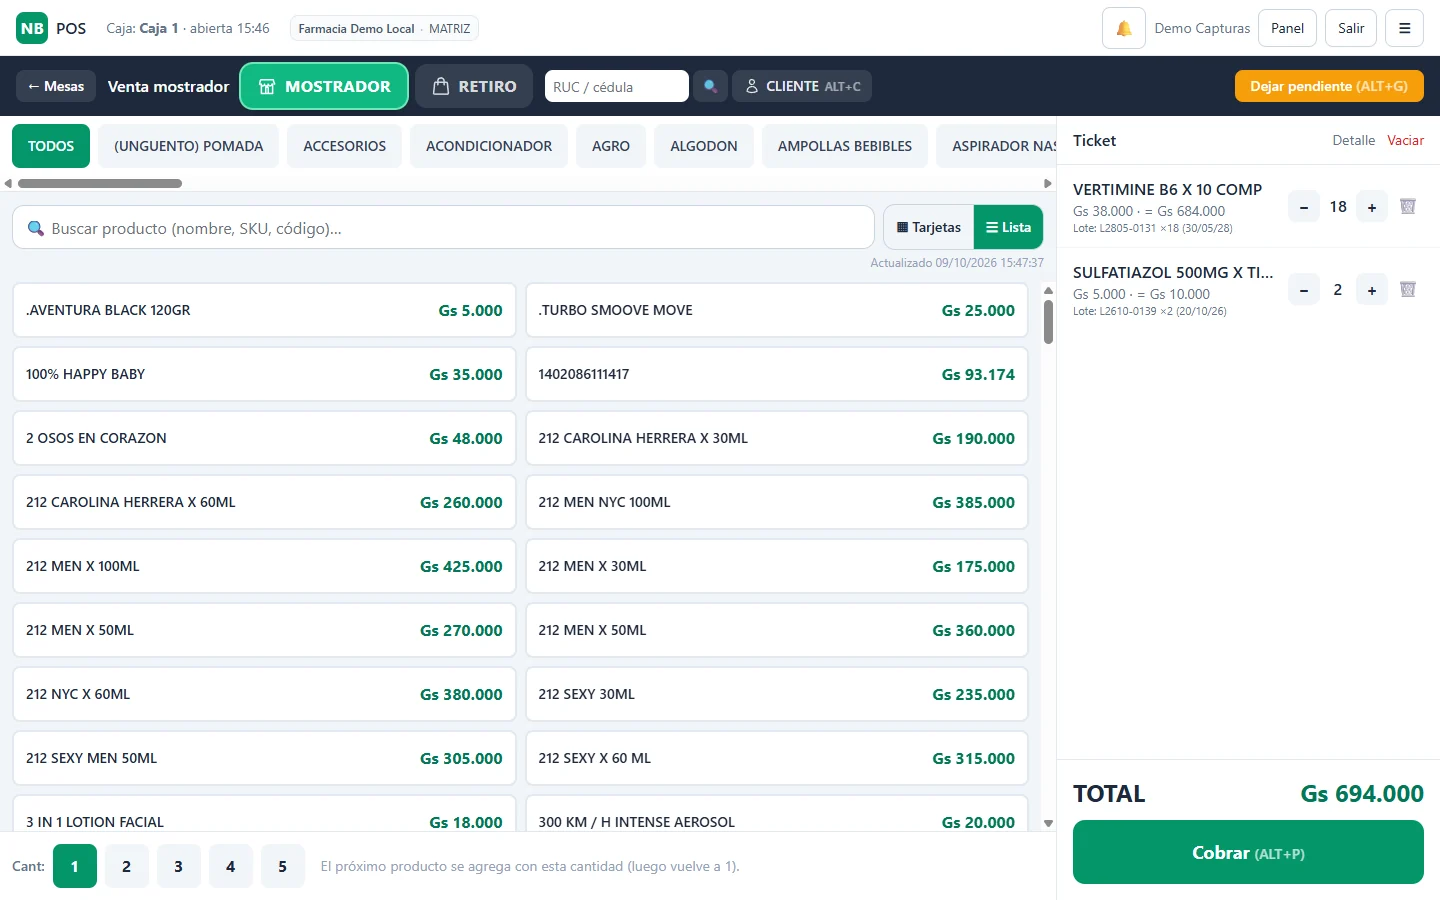Set quantity preset to 1
This screenshot has height=900, width=1440.
tap(74, 866)
